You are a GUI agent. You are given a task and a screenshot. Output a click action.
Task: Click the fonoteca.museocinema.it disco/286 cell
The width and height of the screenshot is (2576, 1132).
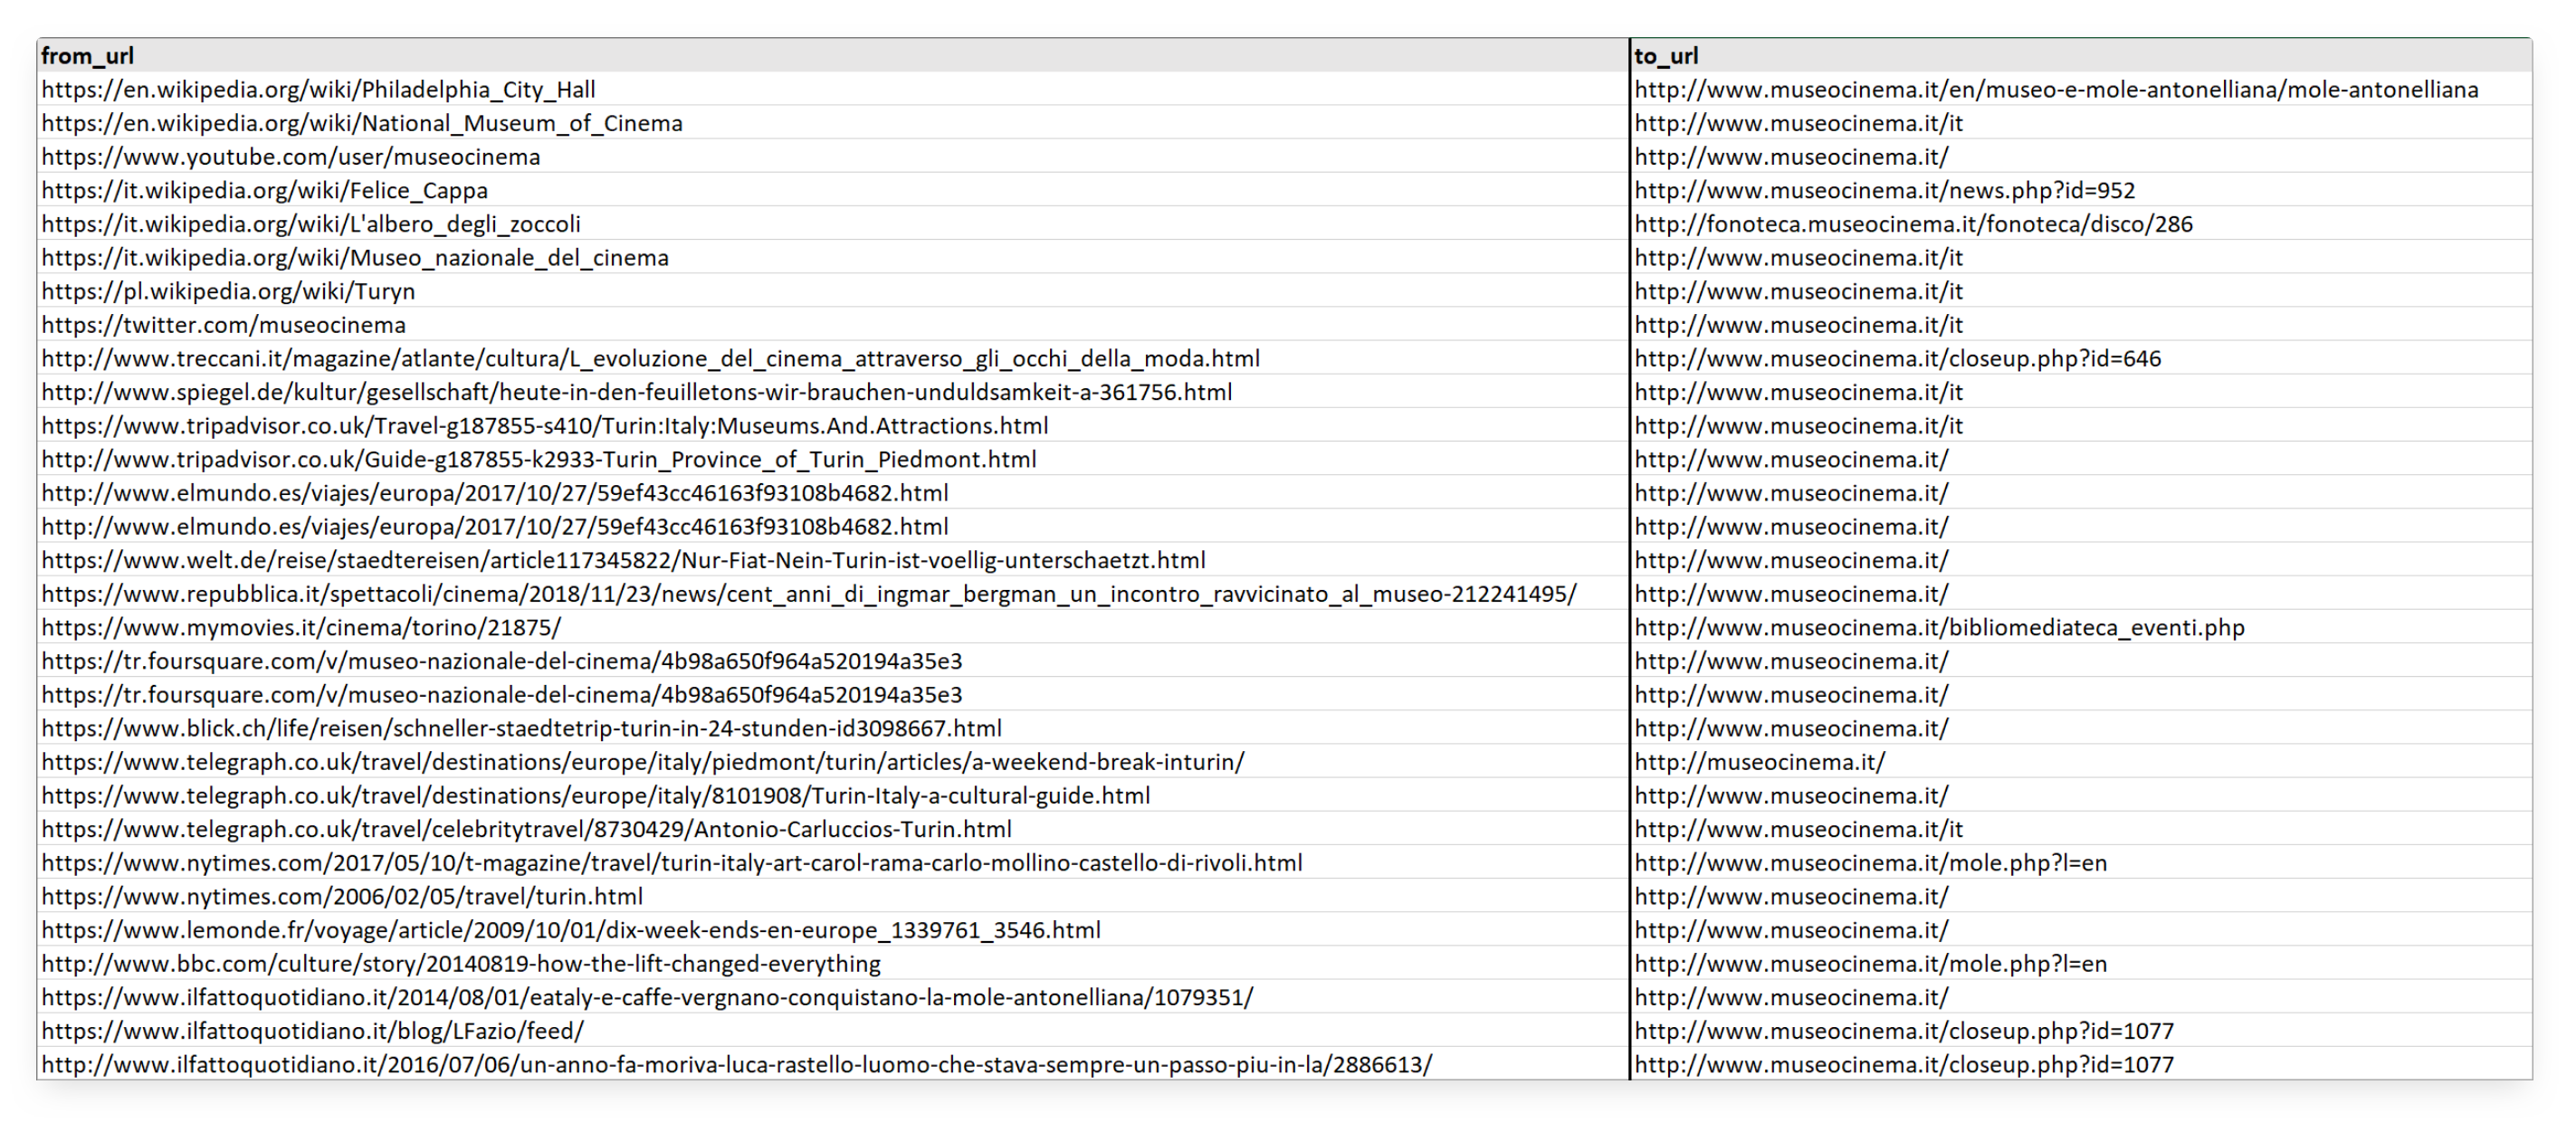[1913, 224]
